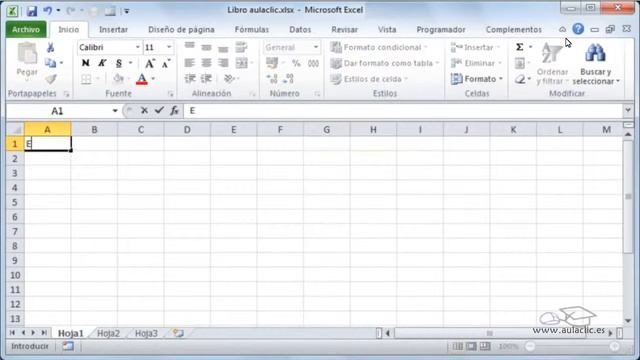
Task: Switch to the Vista tab
Action: 387,29
